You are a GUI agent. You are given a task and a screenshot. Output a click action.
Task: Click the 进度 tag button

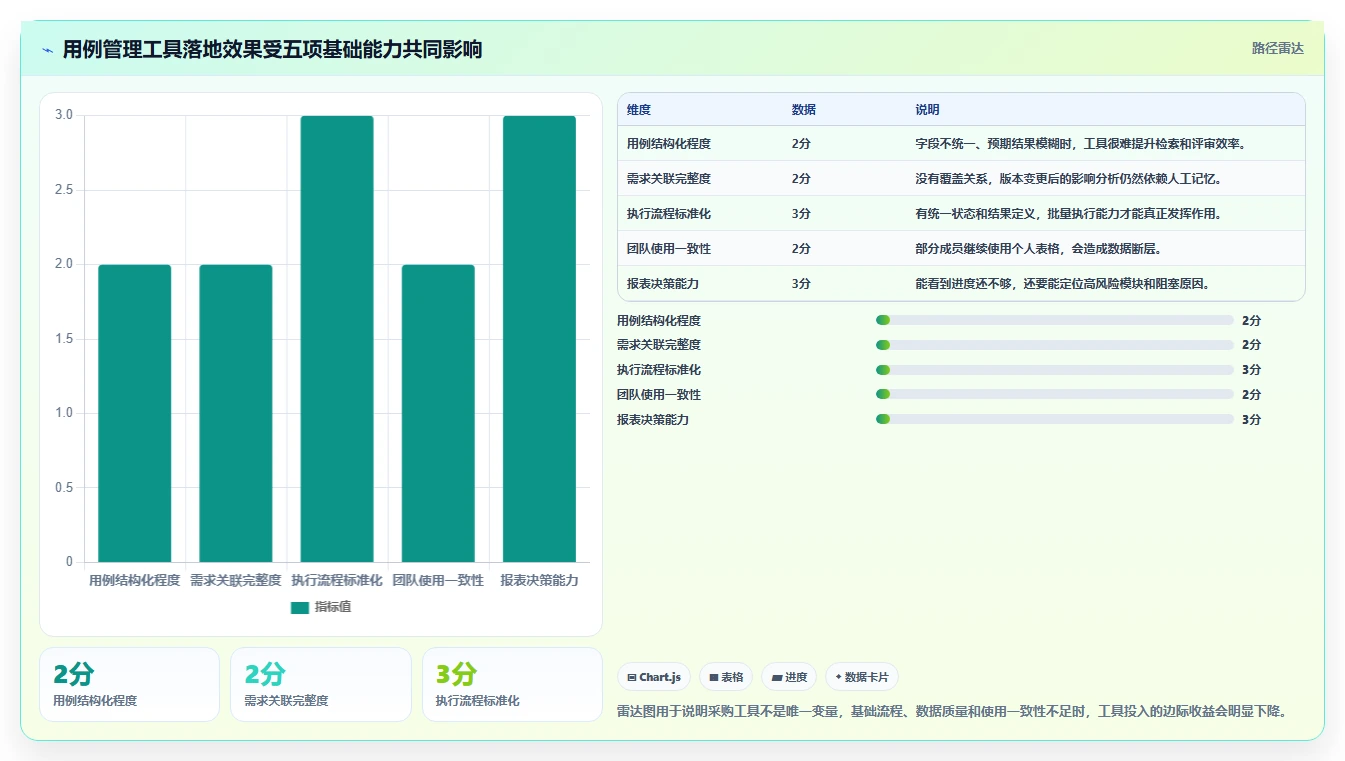[x=789, y=677]
